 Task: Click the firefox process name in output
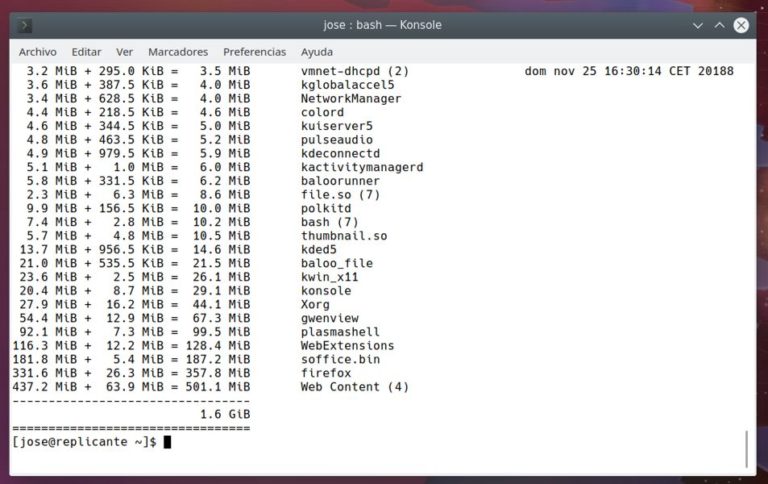click(x=326, y=373)
